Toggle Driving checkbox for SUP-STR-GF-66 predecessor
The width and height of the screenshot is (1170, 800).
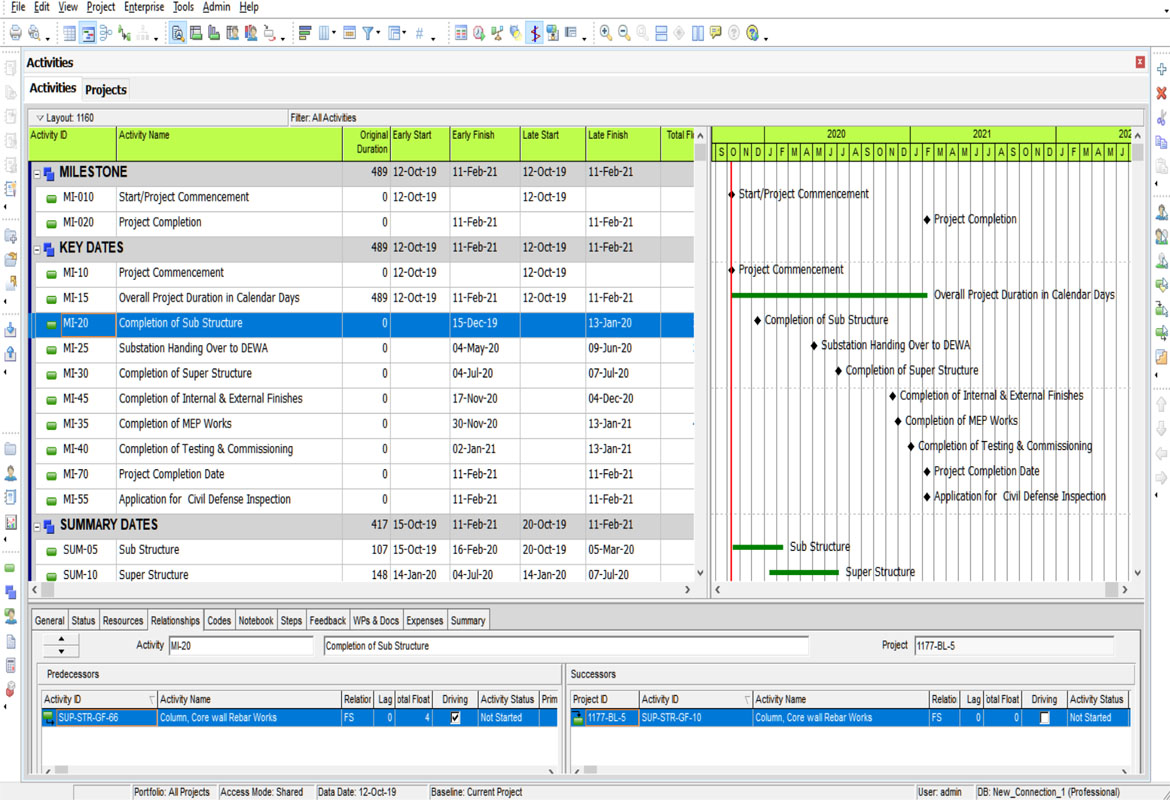(x=455, y=718)
